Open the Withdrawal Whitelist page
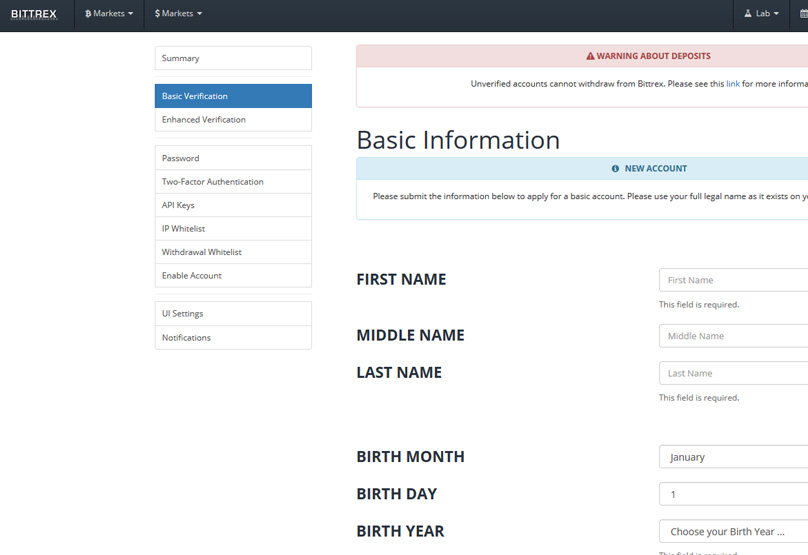 233,252
